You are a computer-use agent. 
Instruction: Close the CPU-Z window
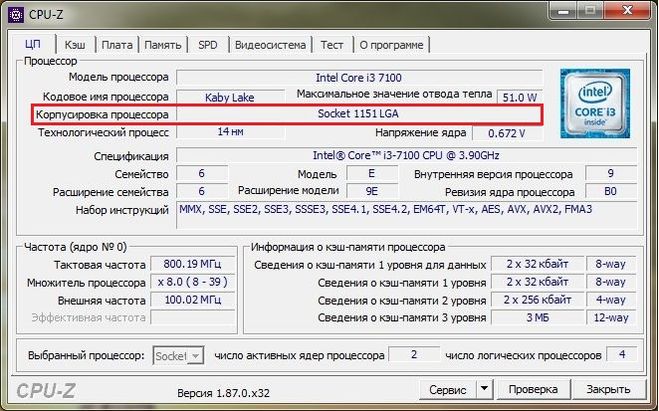(x=627, y=11)
